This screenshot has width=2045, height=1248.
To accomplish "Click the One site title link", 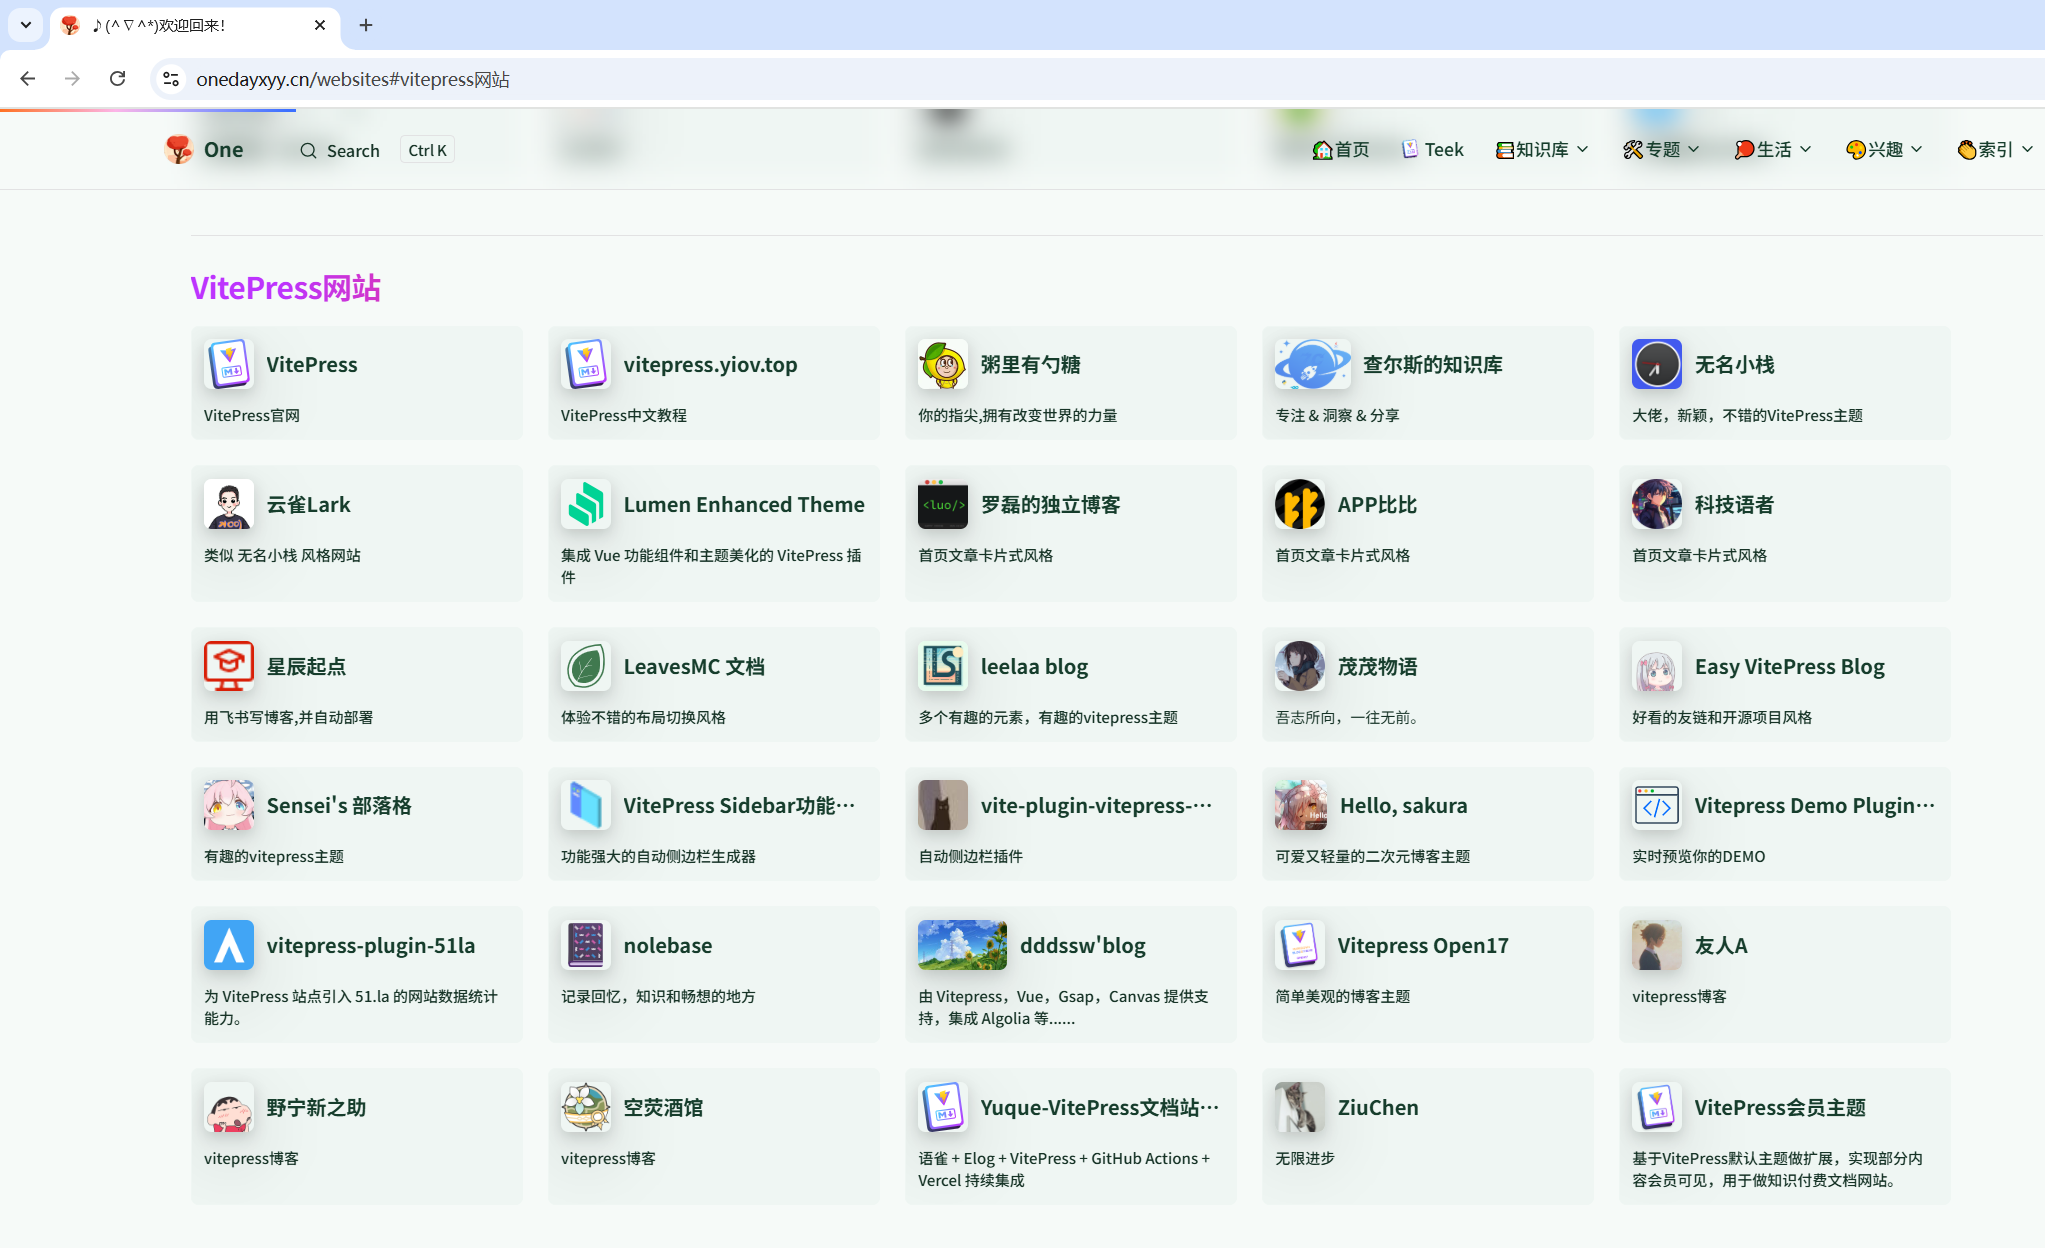I will point(223,149).
